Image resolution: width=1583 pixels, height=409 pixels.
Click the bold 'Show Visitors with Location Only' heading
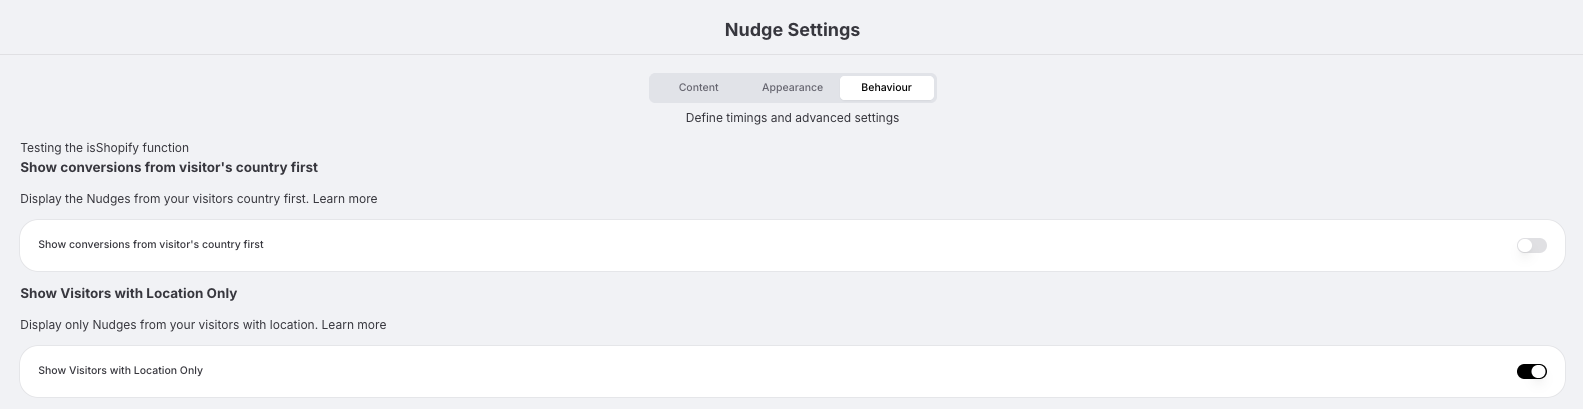tap(128, 293)
